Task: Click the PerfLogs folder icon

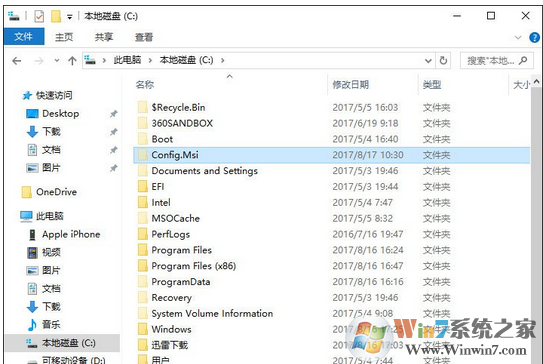Action: (143, 234)
